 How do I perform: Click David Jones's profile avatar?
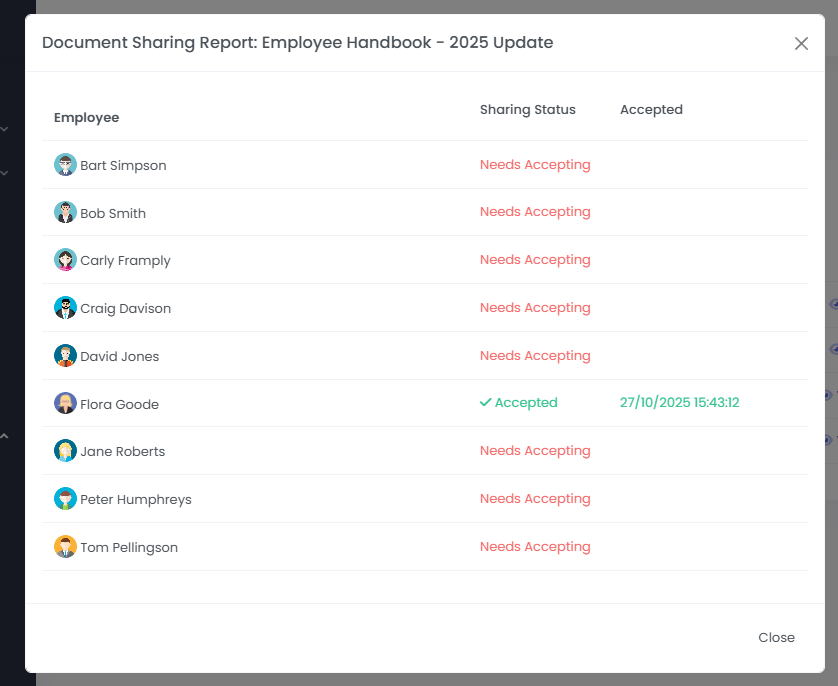pyautogui.click(x=65, y=356)
